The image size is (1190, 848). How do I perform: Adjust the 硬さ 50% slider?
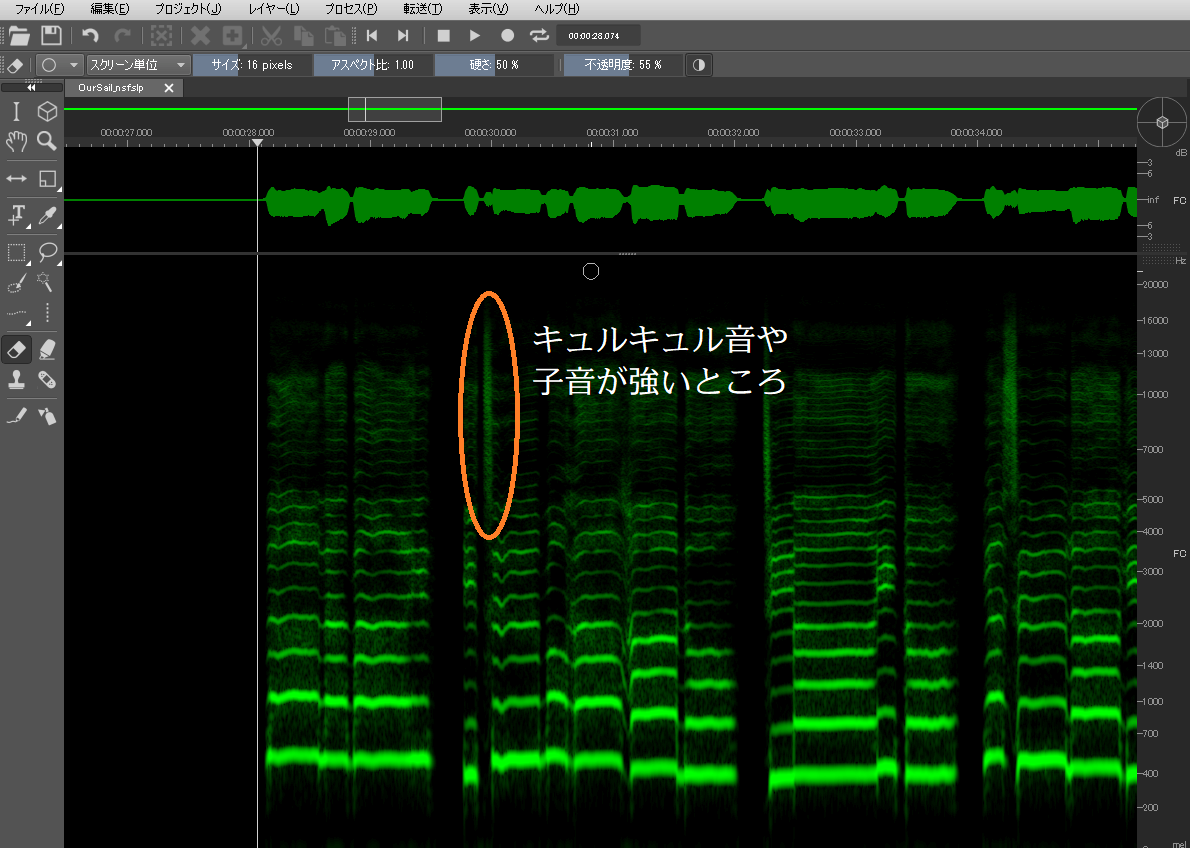[x=494, y=65]
